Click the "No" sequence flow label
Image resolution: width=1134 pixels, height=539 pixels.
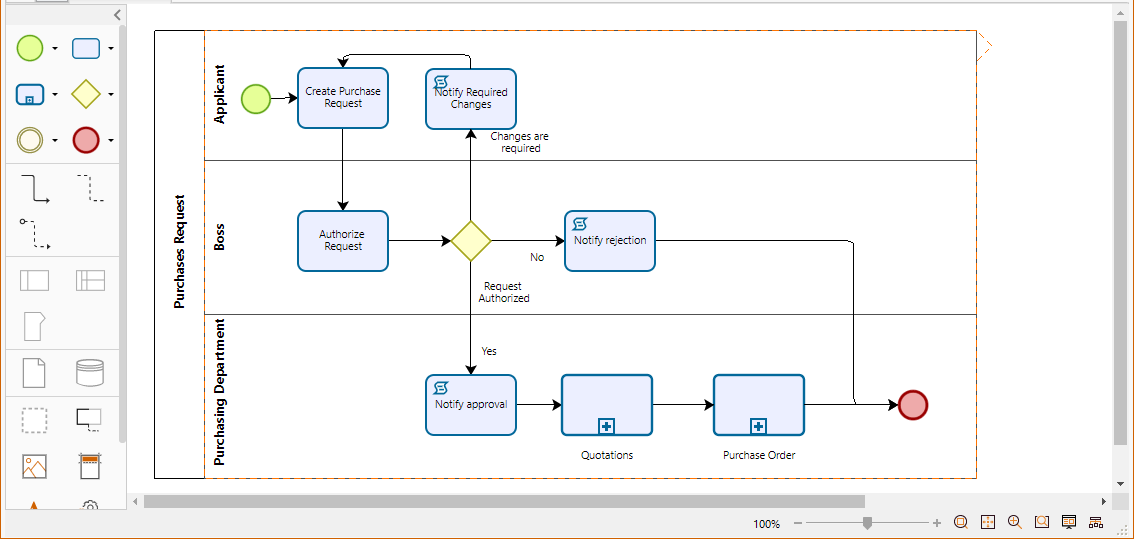(x=537, y=257)
